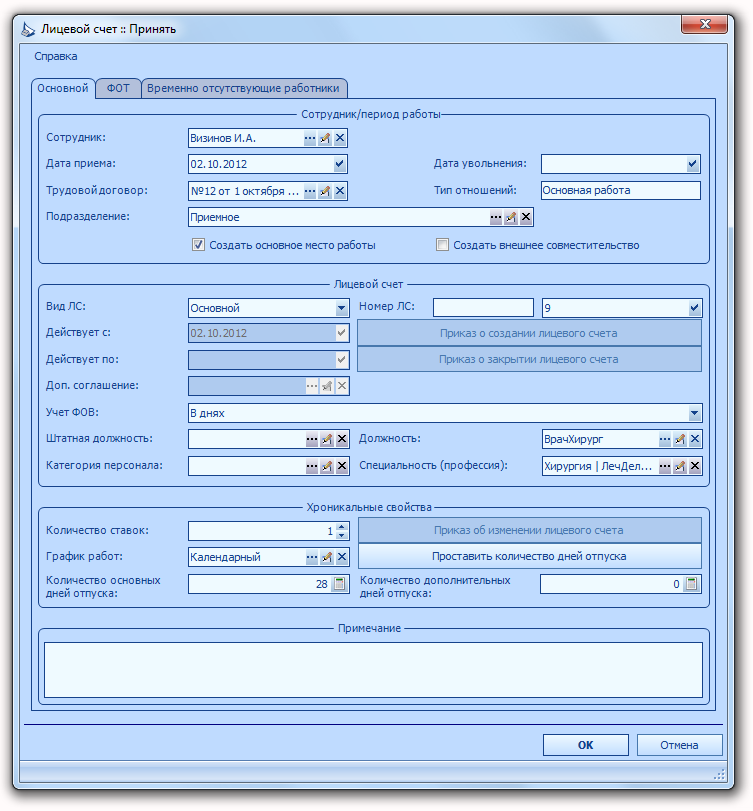Expand the Дата приема date dropdown
Viewport: 753px width, 811px height.
[x=339, y=164]
